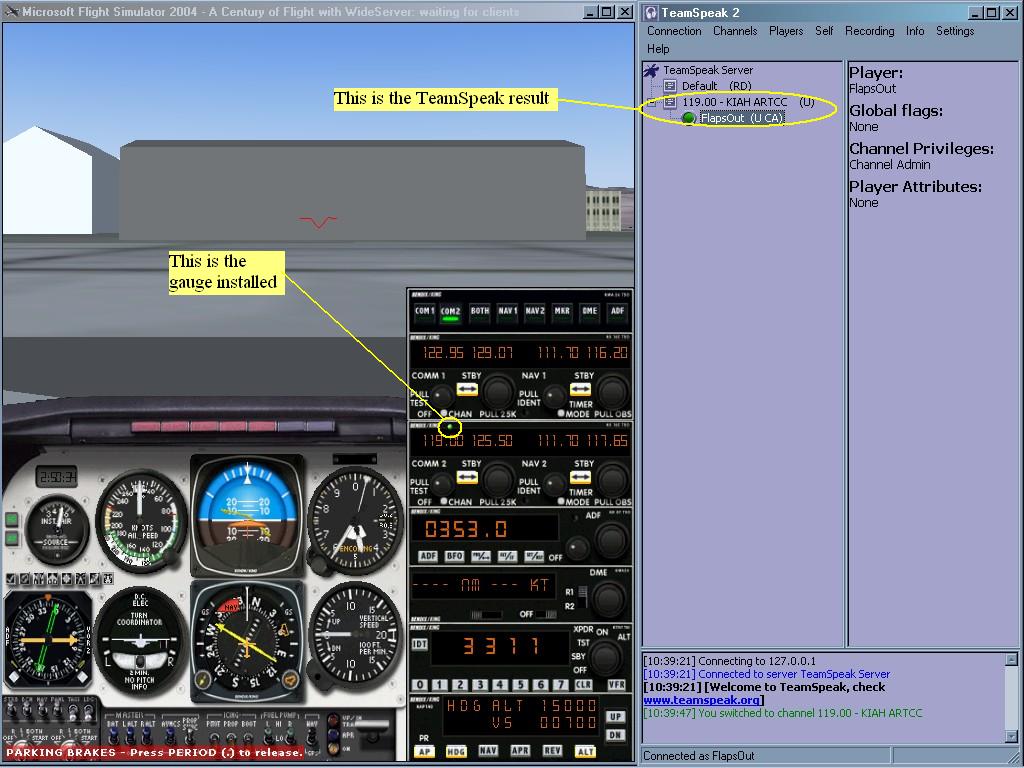This screenshot has height=768, width=1024.
Task: Open TeamSpeak Connection menu
Action: [x=674, y=31]
